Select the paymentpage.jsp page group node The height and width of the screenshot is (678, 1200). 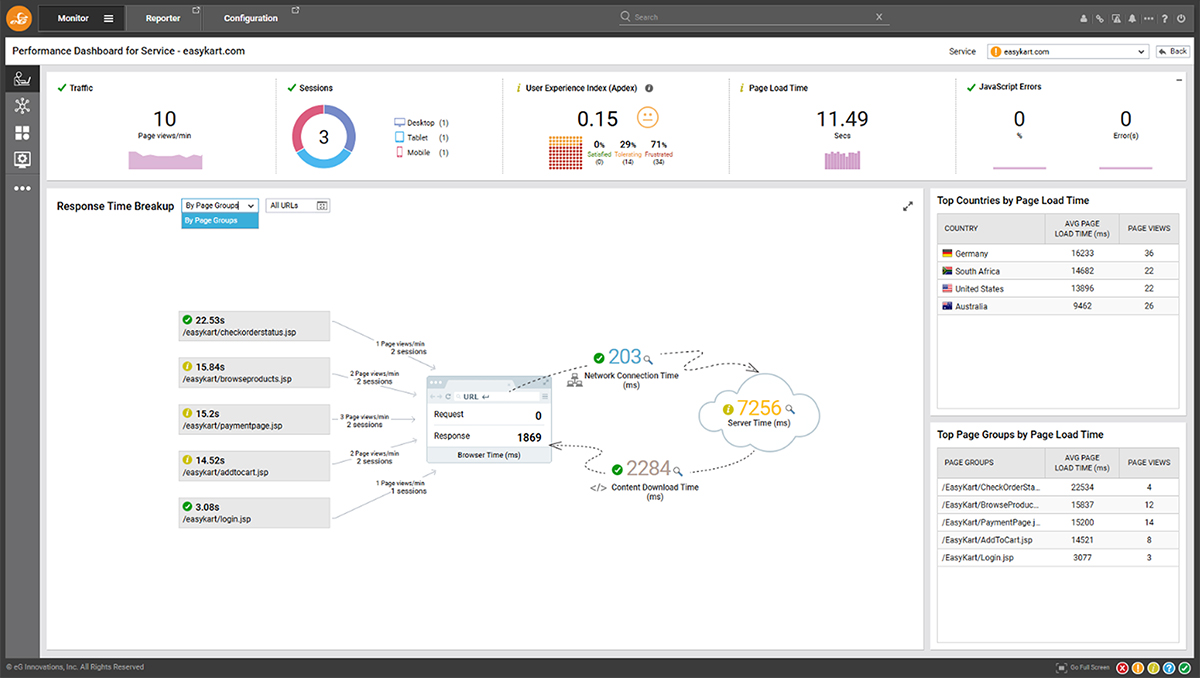click(x=255, y=419)
